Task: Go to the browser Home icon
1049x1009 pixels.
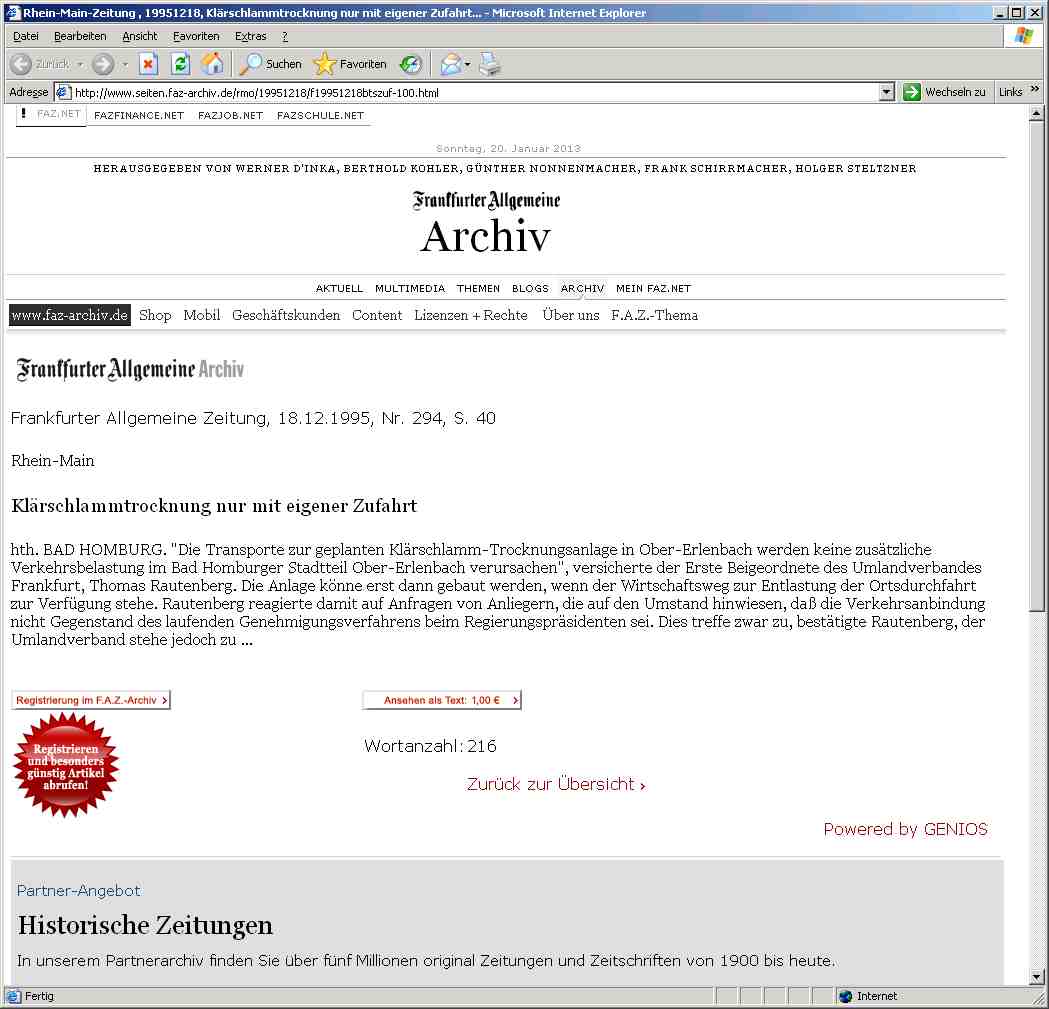Action: tap(212, 64)
